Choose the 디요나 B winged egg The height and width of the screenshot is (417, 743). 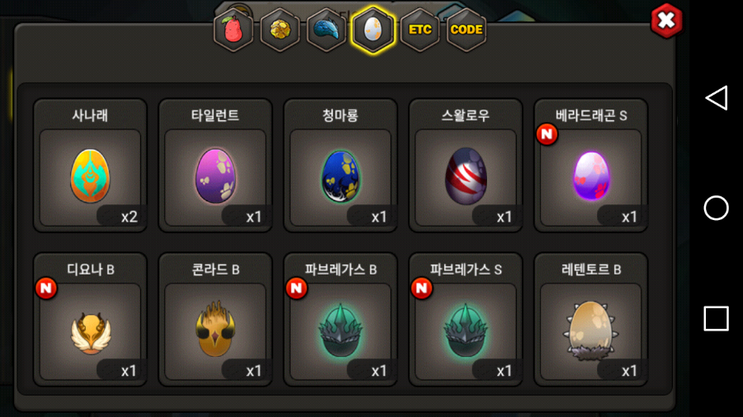(x=90, y=319)
